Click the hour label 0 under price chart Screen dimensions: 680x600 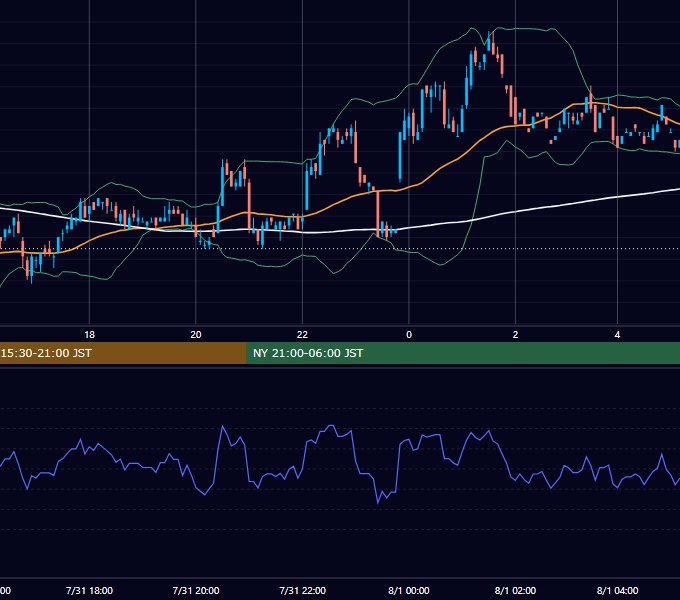(x=409, y=335)
